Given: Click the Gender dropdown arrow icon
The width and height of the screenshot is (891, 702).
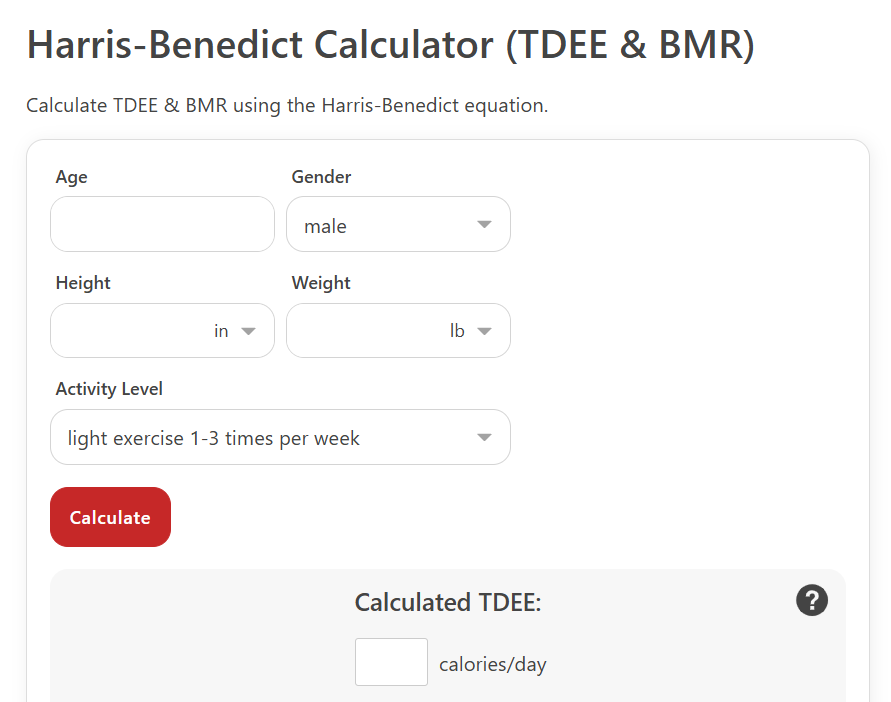Looking at the screenshot, I should (484, 225).
